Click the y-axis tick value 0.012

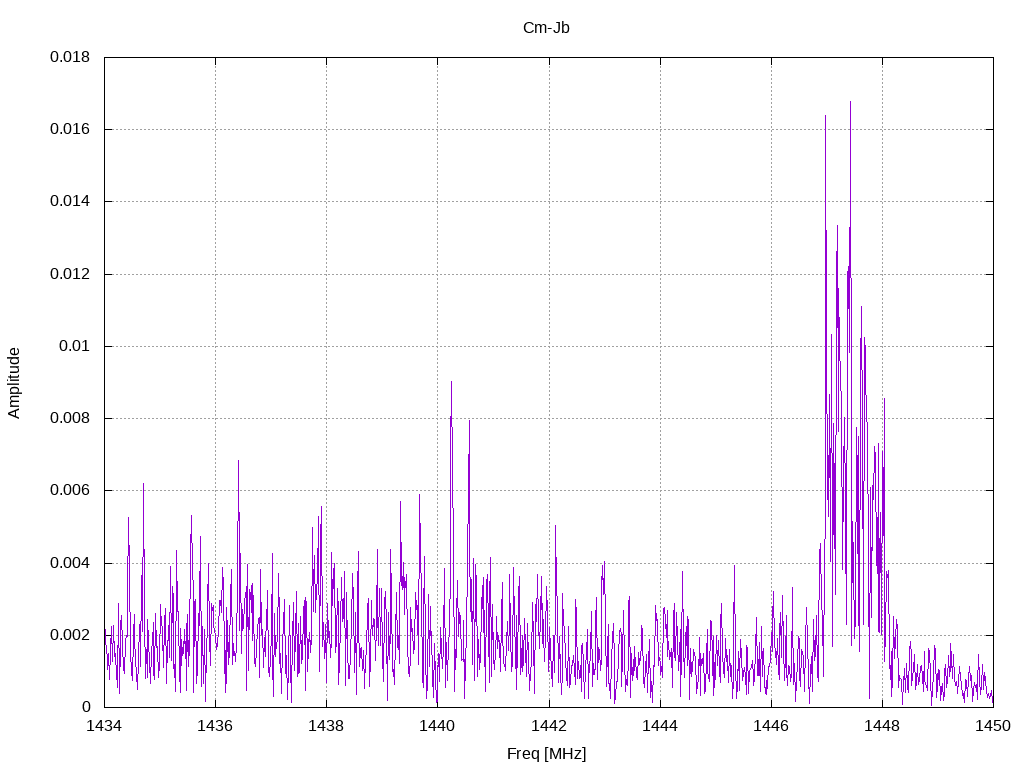point(70,274)
